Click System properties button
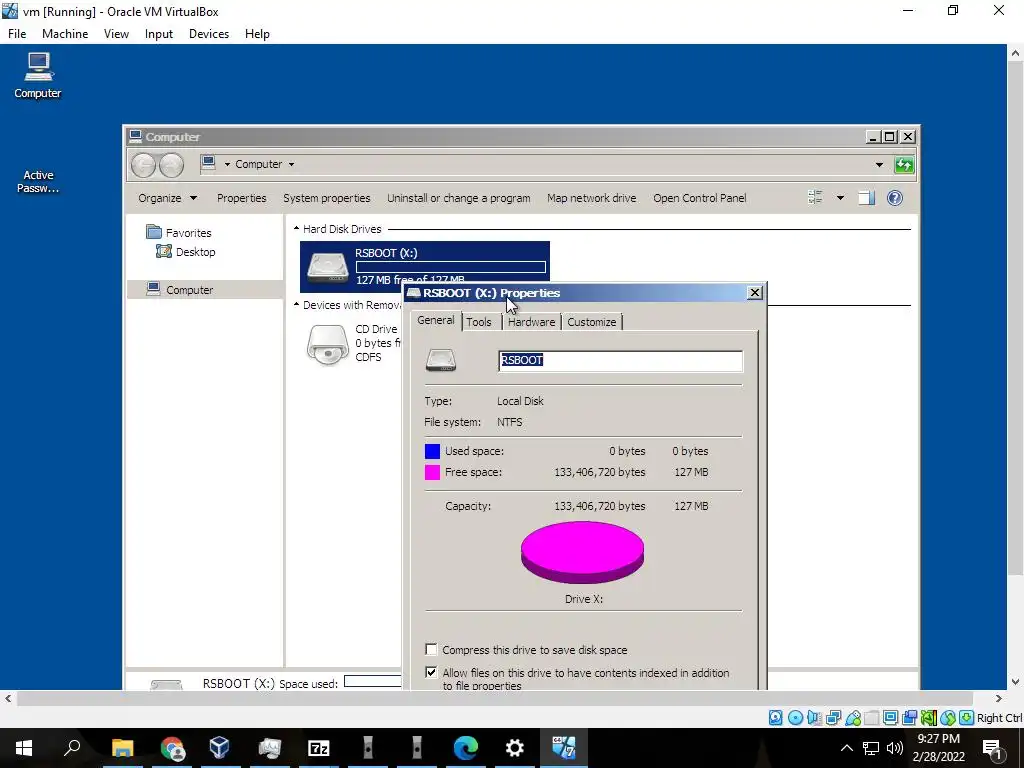Image resolution: width=1024 pixels, height=768 pixels. (327, 198)
